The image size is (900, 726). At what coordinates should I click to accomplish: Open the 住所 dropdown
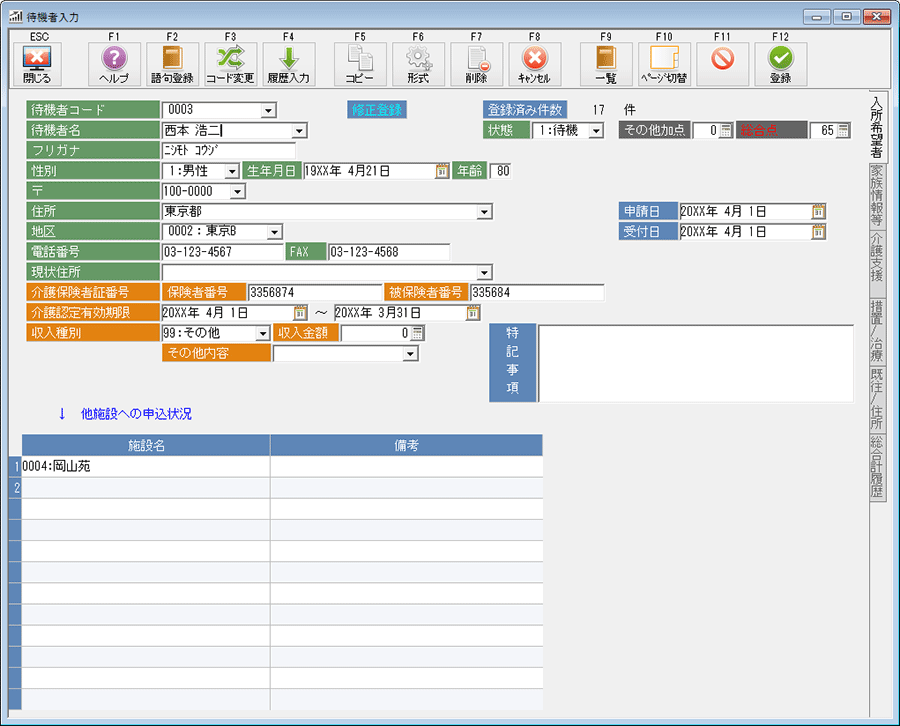pos(484,212)
